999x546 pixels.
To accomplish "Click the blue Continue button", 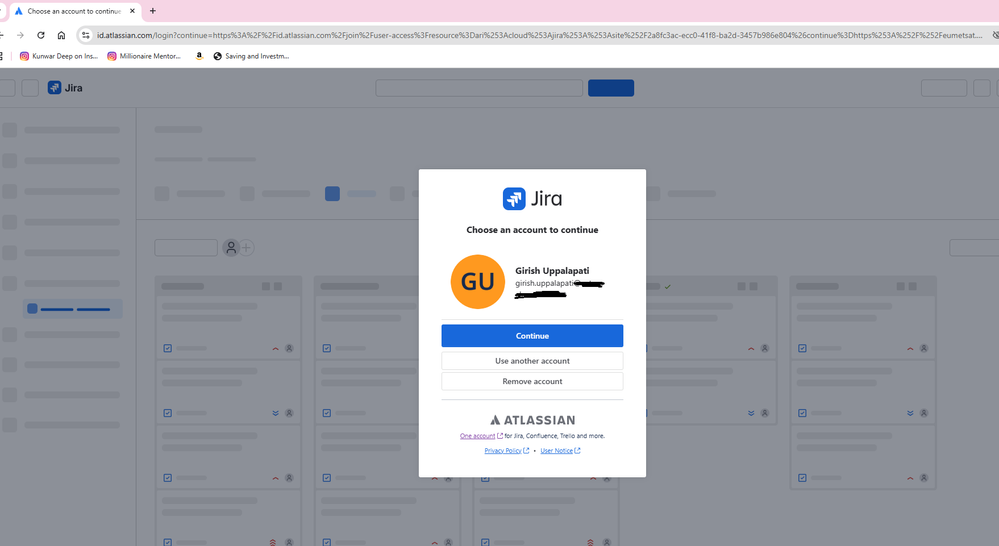I will coord(532,336).
